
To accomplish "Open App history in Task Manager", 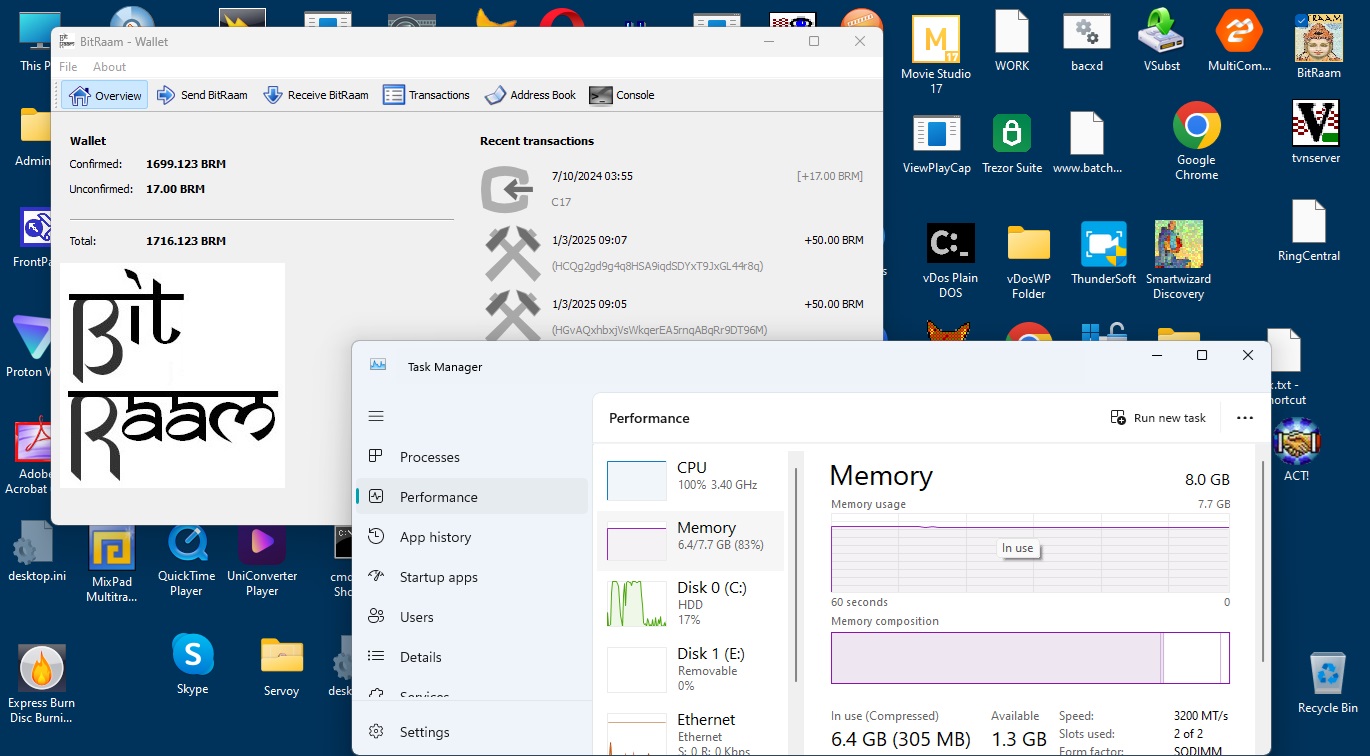I will point(472,537).
